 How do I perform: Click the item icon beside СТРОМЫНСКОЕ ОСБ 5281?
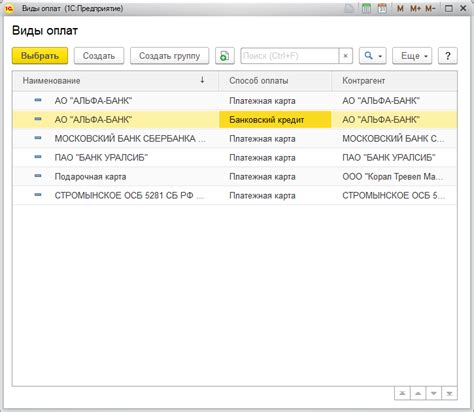[x=38, y=195]
